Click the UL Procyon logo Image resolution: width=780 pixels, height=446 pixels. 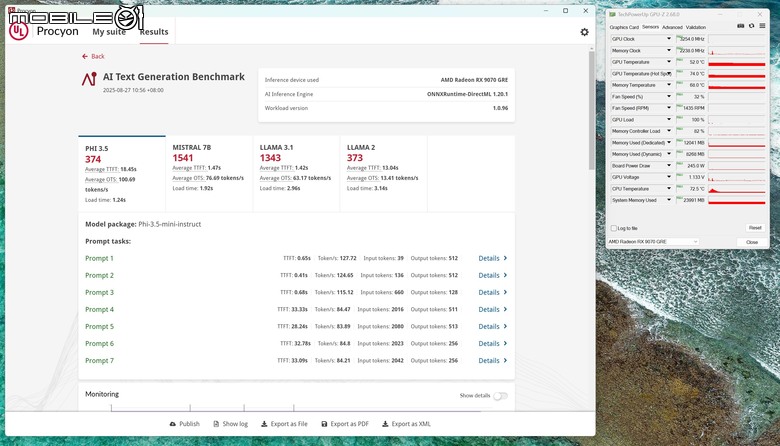click(x=18, y=31)
